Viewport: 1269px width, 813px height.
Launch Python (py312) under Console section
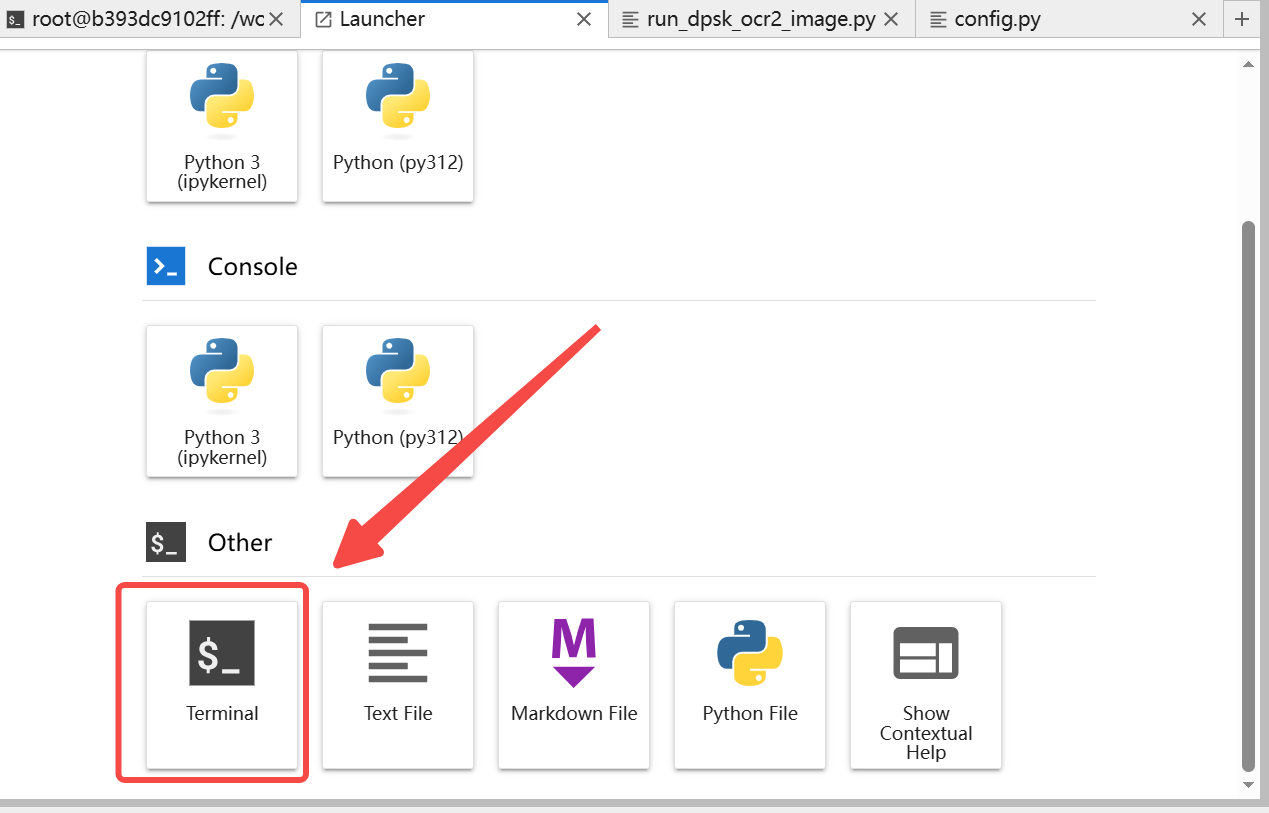click(x=398, y=400)
